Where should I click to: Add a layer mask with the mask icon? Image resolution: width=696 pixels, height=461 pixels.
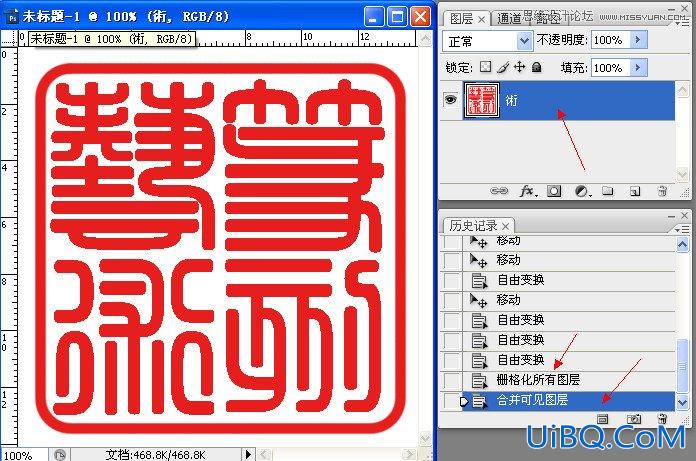[554, 191]
